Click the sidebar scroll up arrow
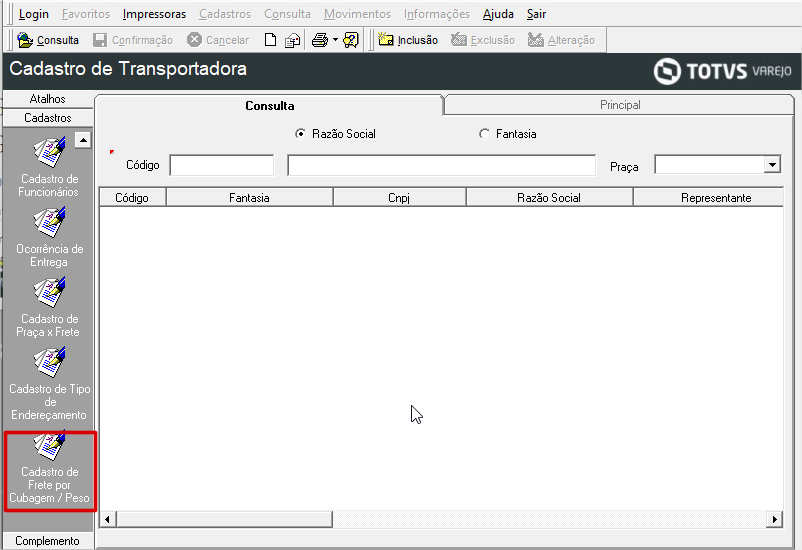Viewport: 802px width, 550px height. pyautogui.click(x=83, y=140)
